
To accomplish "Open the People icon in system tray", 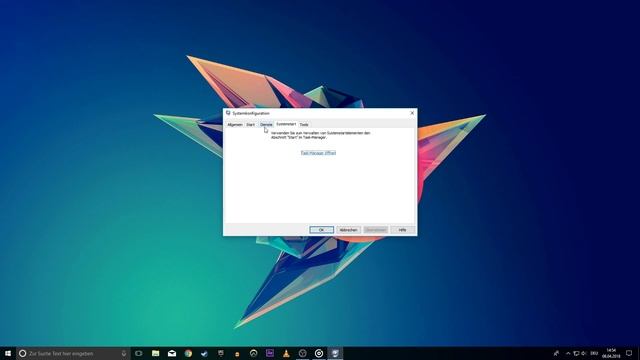I will tap(556, 353).
